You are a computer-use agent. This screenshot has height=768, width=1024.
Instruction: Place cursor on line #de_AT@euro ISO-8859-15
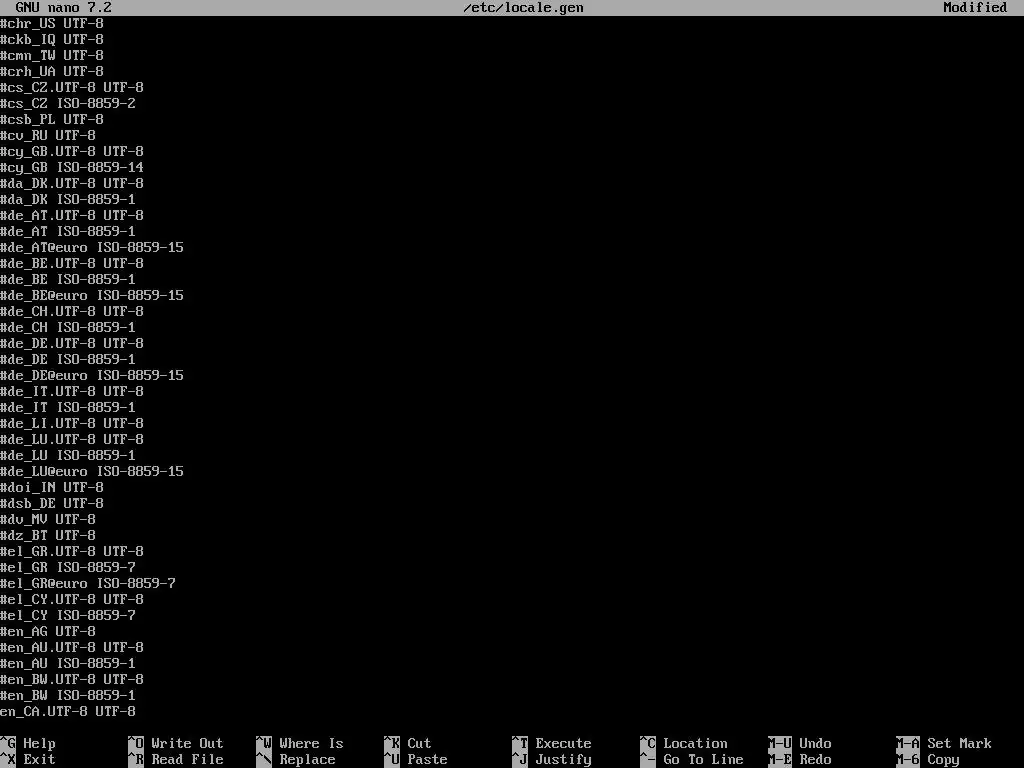[x=92, y=248]
